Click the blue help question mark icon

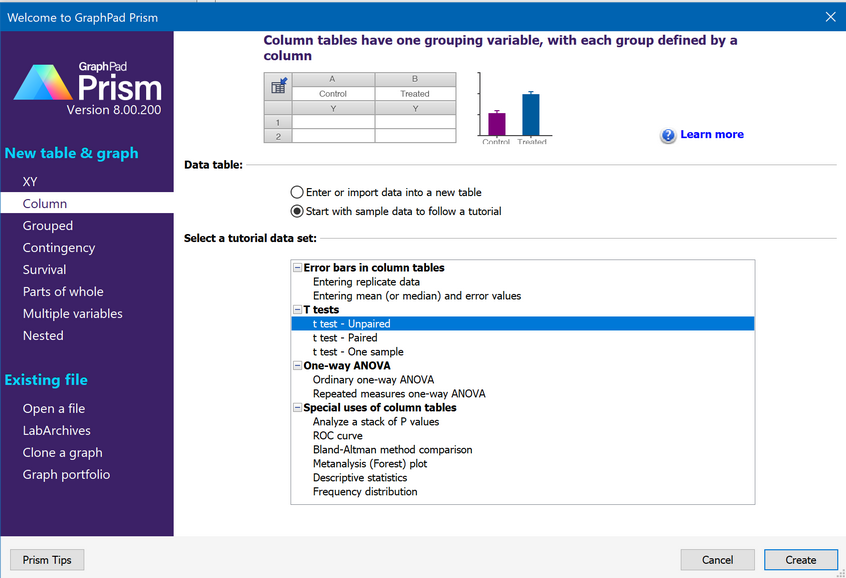[668, 135]
